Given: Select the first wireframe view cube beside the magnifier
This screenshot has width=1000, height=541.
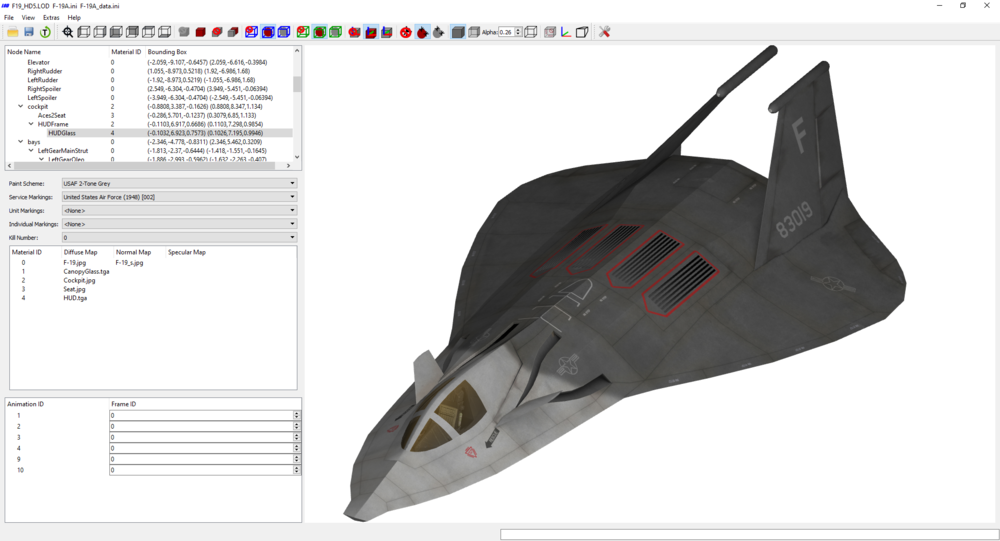Looking at the screenshot, I should click(x=84, y=32).
